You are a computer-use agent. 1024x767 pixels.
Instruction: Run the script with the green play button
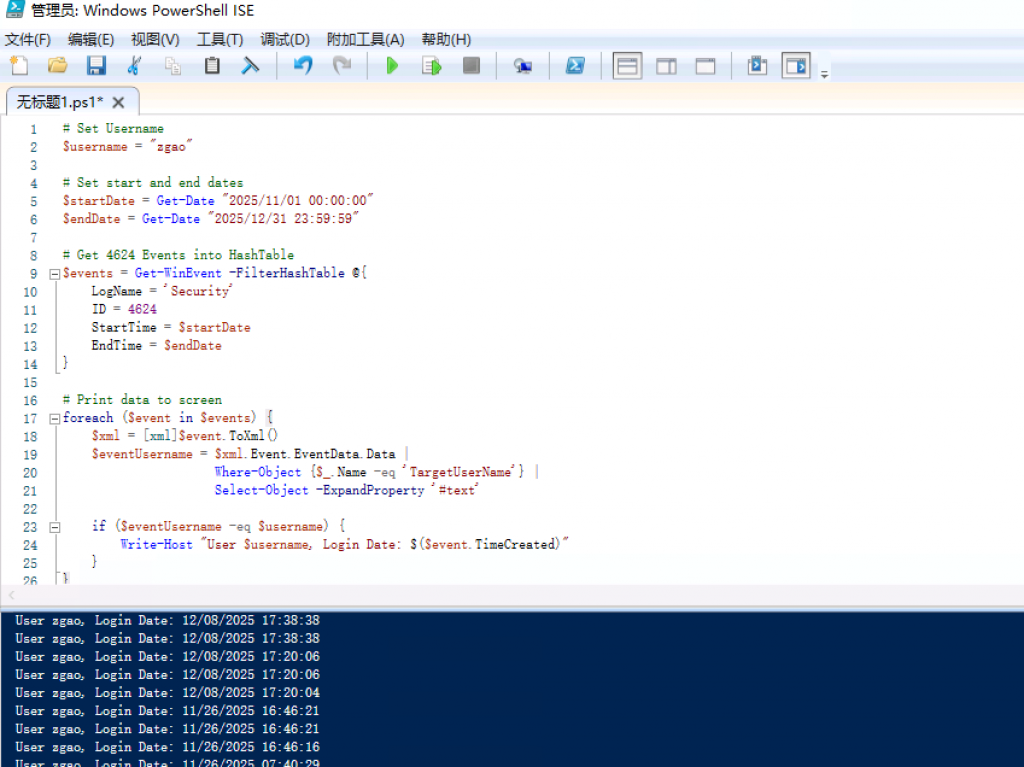[392, 66]
